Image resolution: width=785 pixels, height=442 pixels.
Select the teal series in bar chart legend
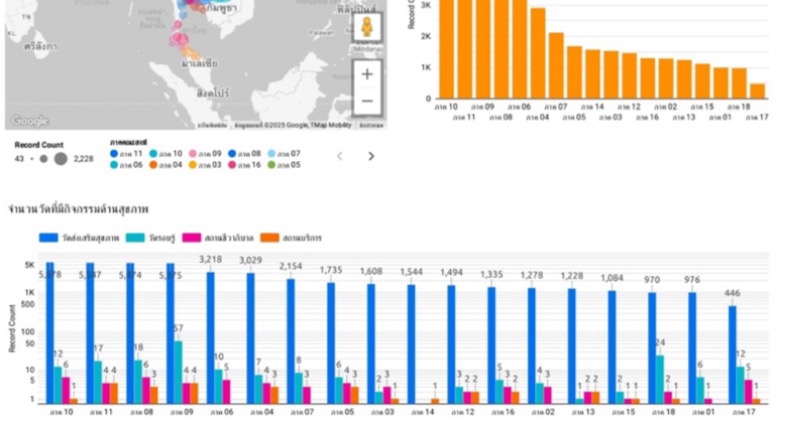[146, 238]
